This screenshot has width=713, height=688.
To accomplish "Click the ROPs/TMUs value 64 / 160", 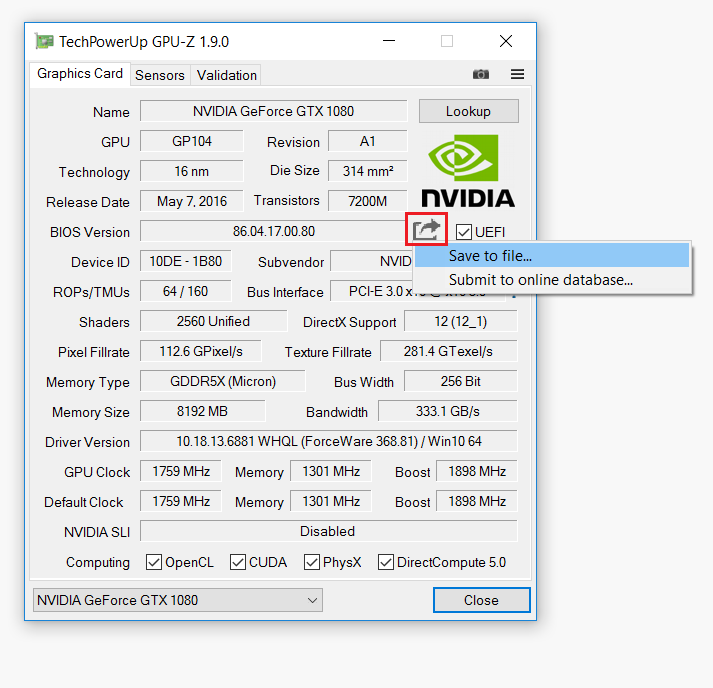I will pyautogui.click(x=186, y=291).
